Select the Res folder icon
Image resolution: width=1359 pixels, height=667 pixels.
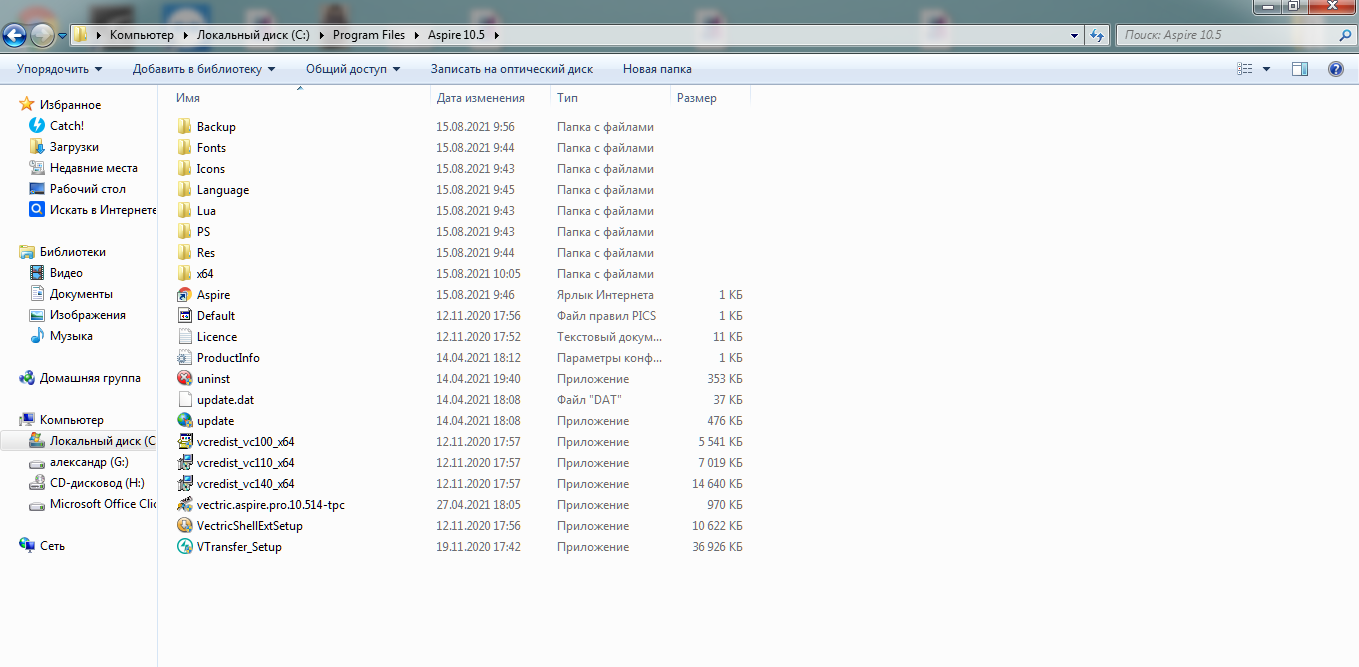click(x=184, y=253)
